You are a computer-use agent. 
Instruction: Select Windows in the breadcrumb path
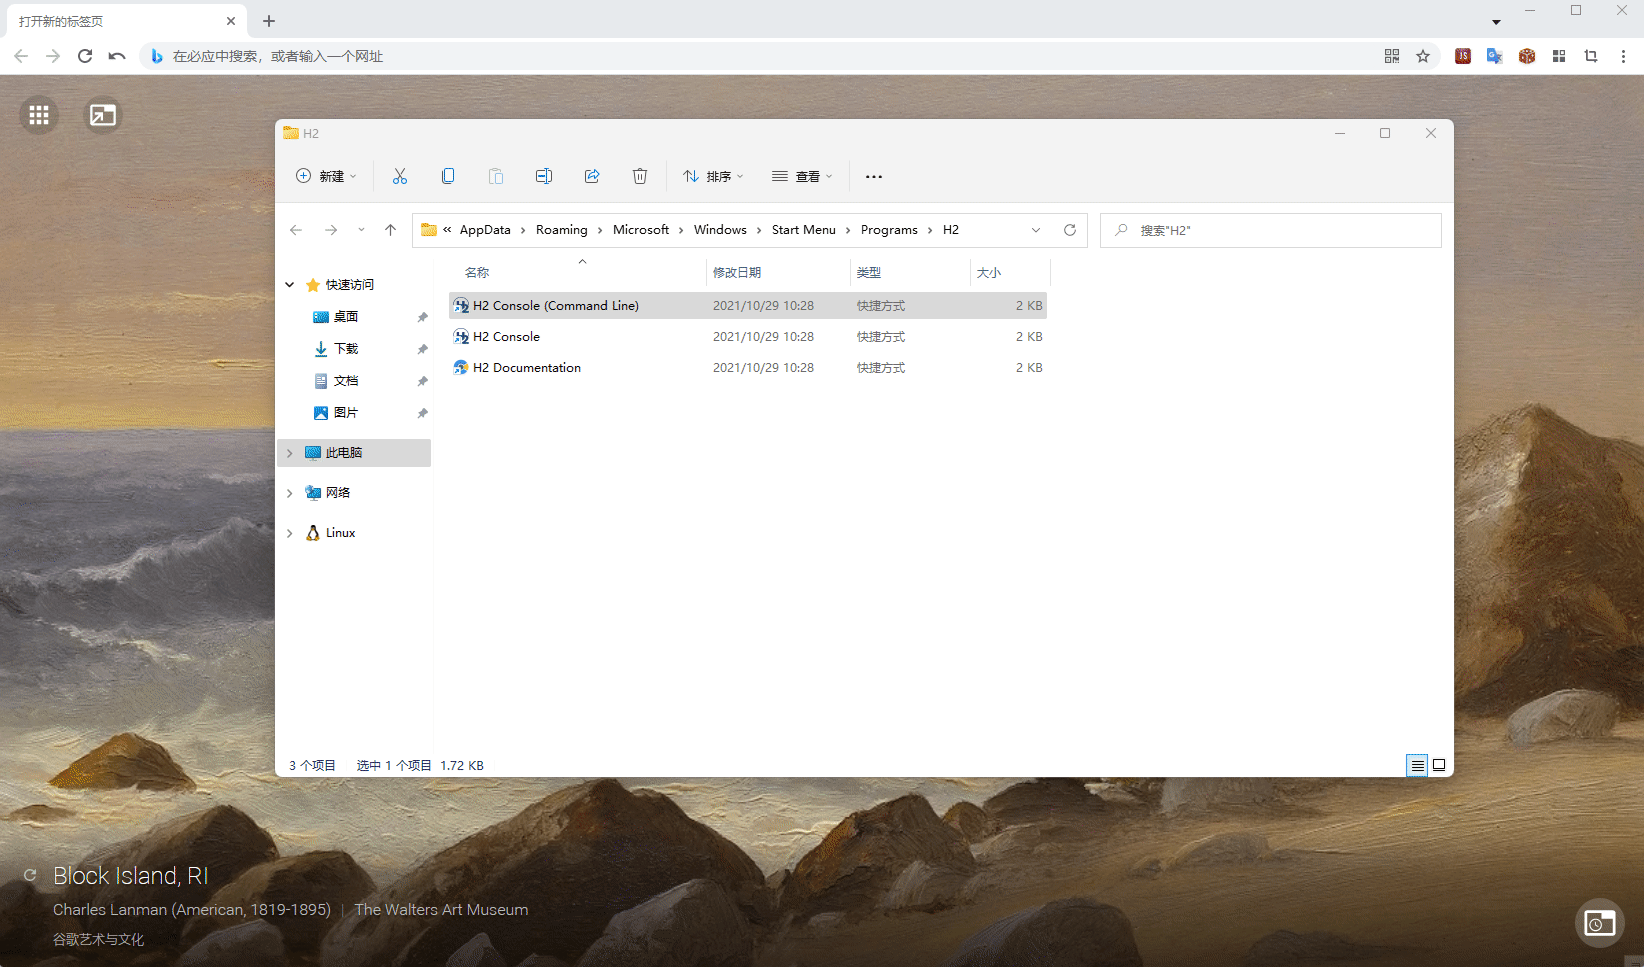(x=720, y=230)
